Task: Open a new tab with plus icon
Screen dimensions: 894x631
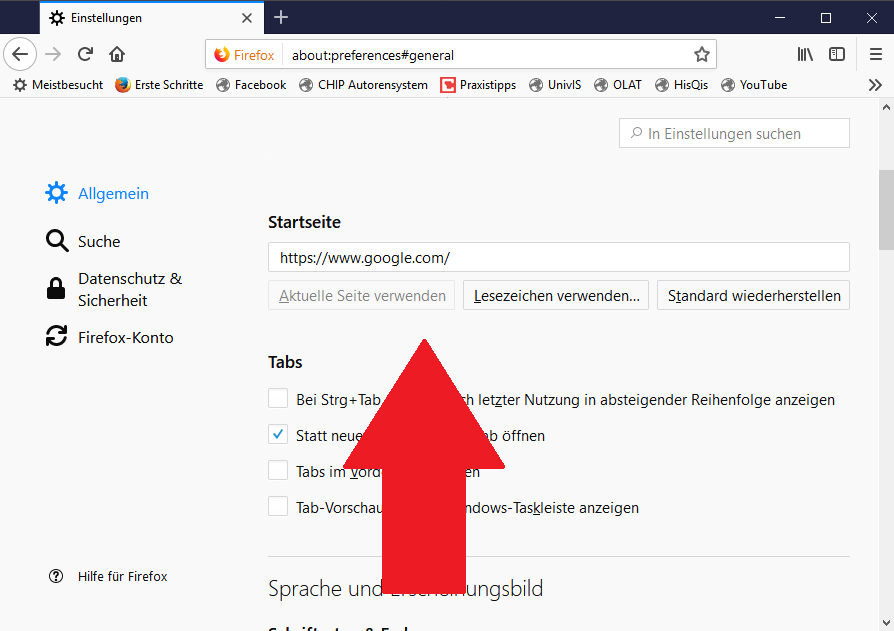Action: click(281, 17)
